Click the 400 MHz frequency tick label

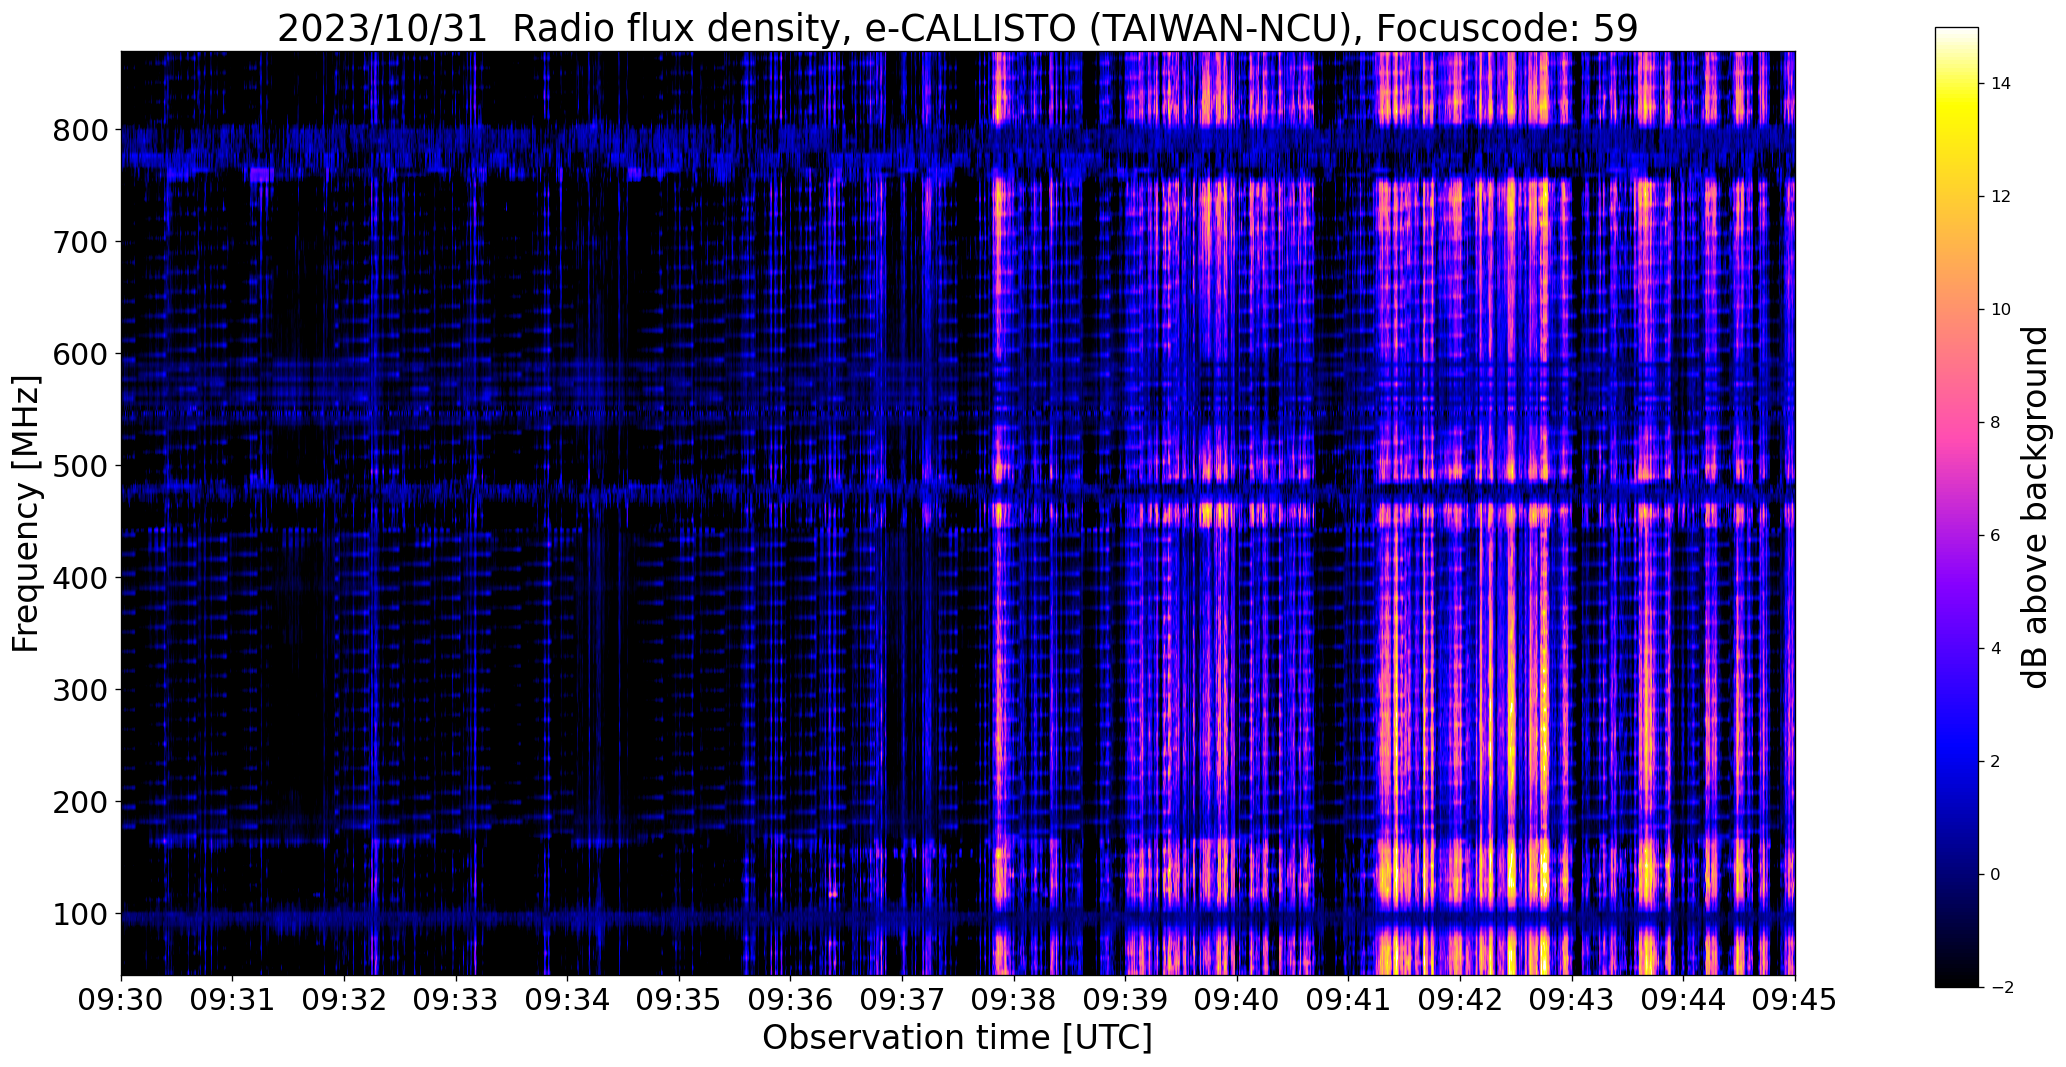point(80,578)
